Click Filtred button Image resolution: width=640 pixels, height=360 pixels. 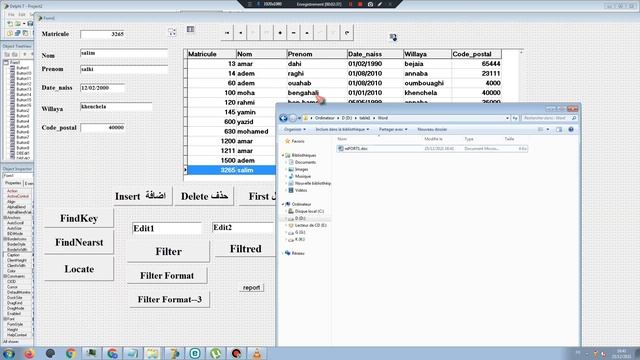coord(245,249)
